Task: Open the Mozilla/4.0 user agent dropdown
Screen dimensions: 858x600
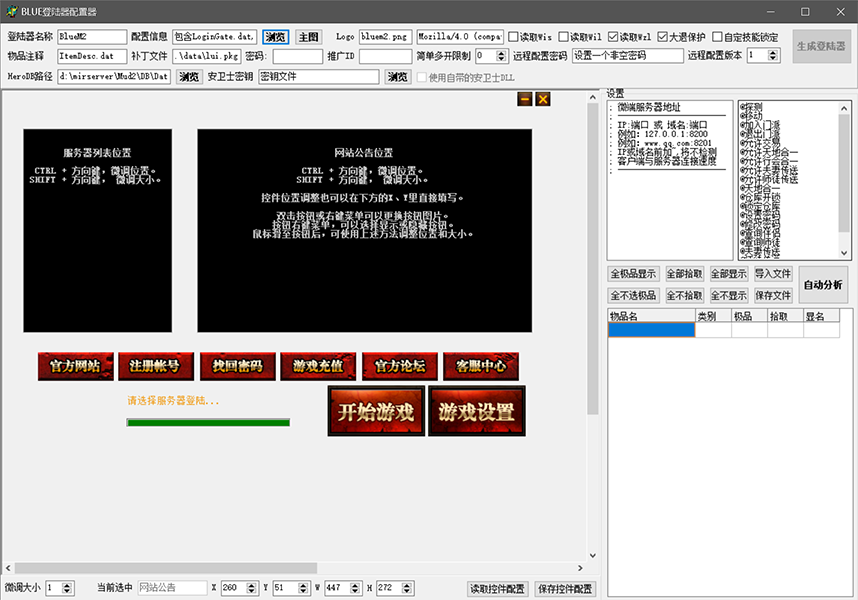Action: click(460, 37)
